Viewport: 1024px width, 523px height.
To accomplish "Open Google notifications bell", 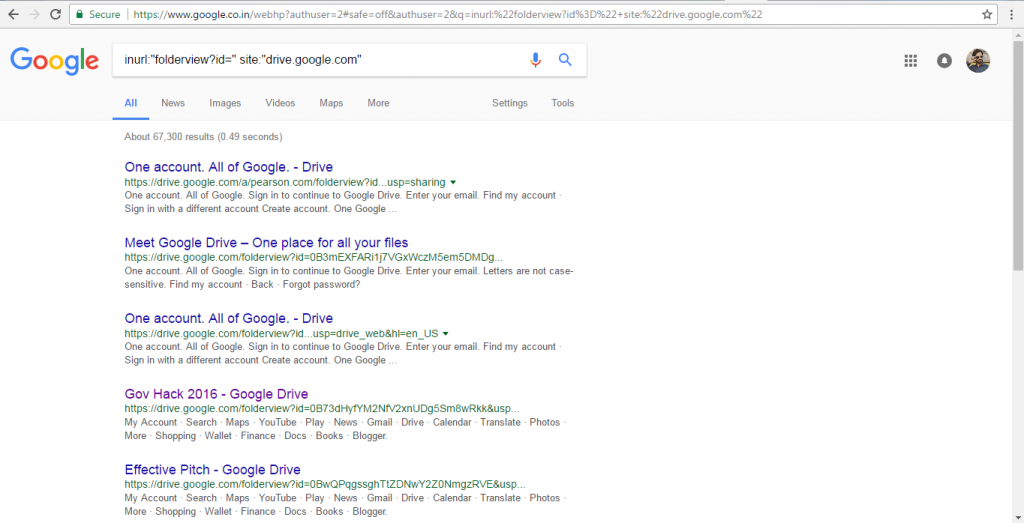I will [x=944, y=61].
